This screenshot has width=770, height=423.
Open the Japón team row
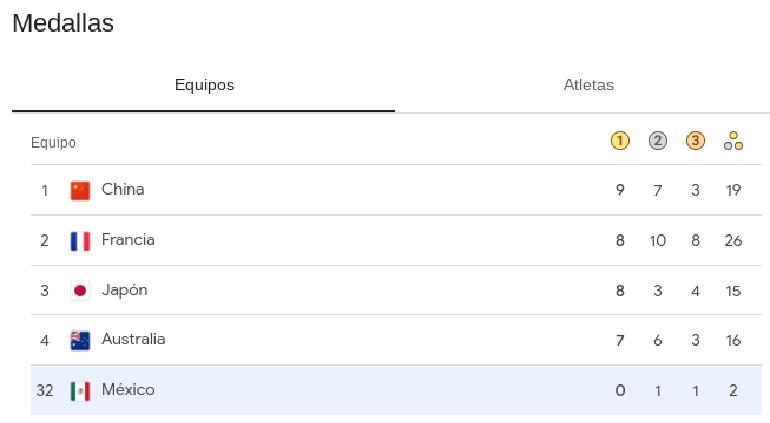pyautogui.click(x=396, y=290)
